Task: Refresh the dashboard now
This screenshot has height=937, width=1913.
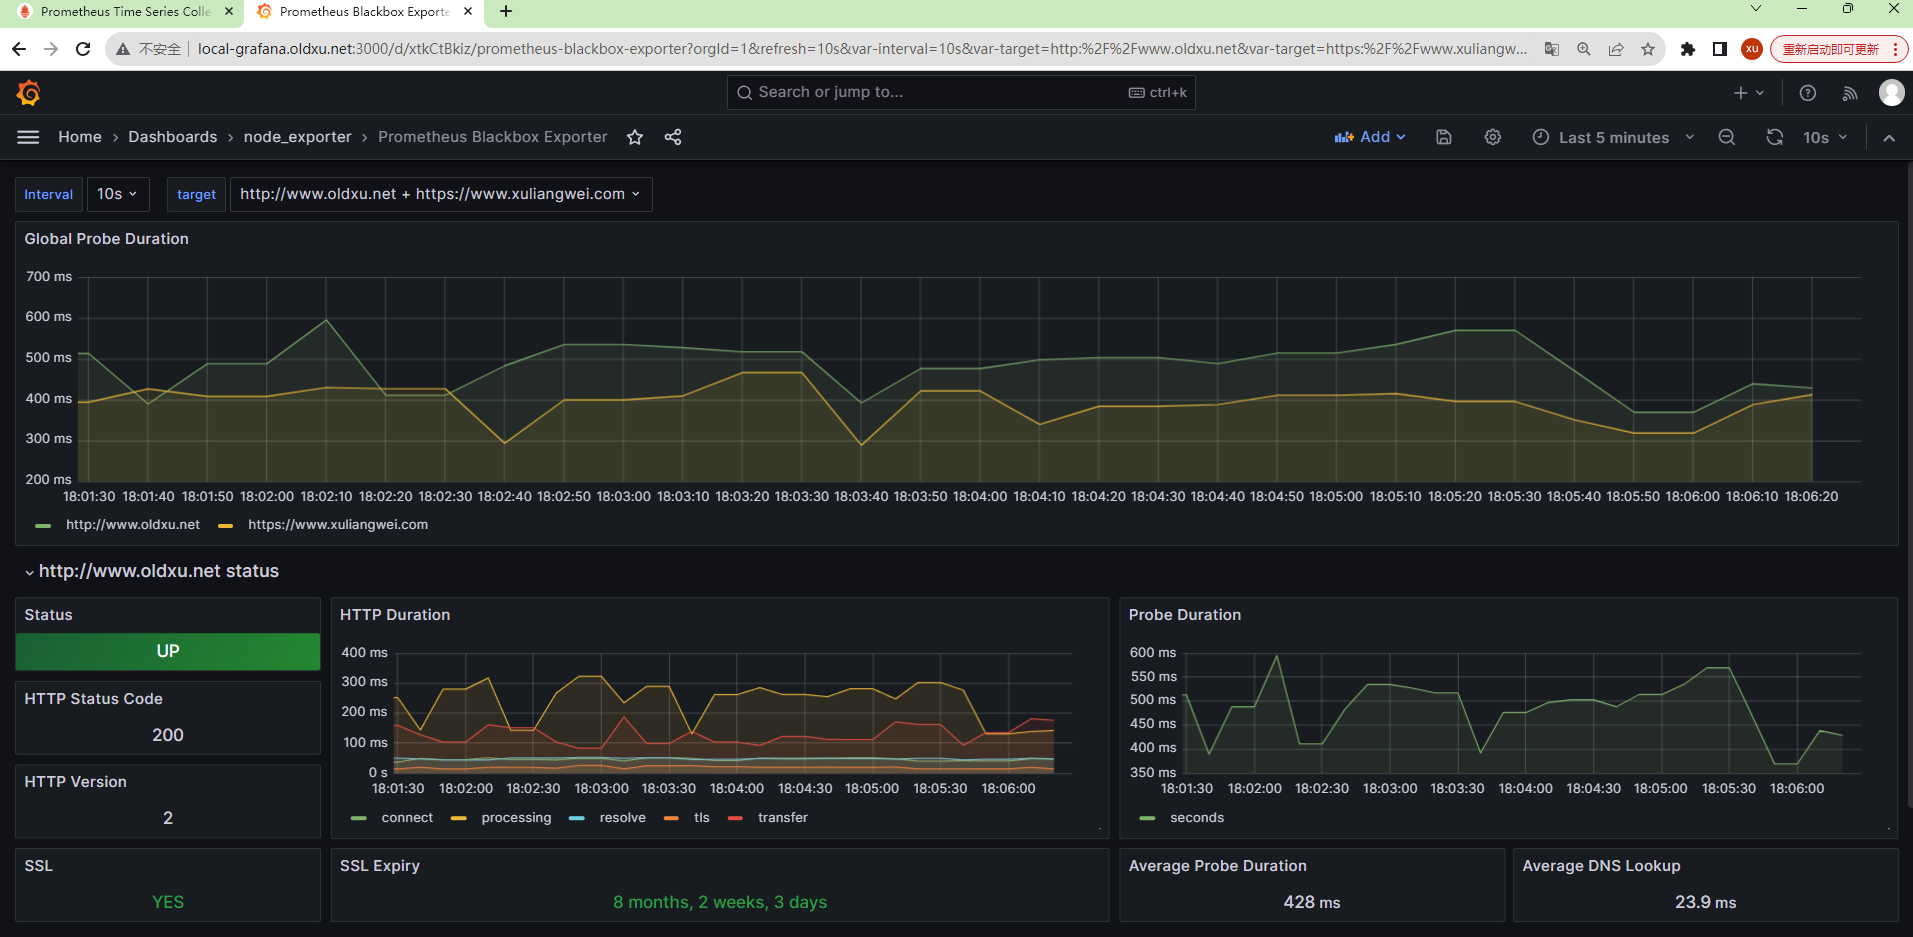Action: click(x=1775, y=137)
